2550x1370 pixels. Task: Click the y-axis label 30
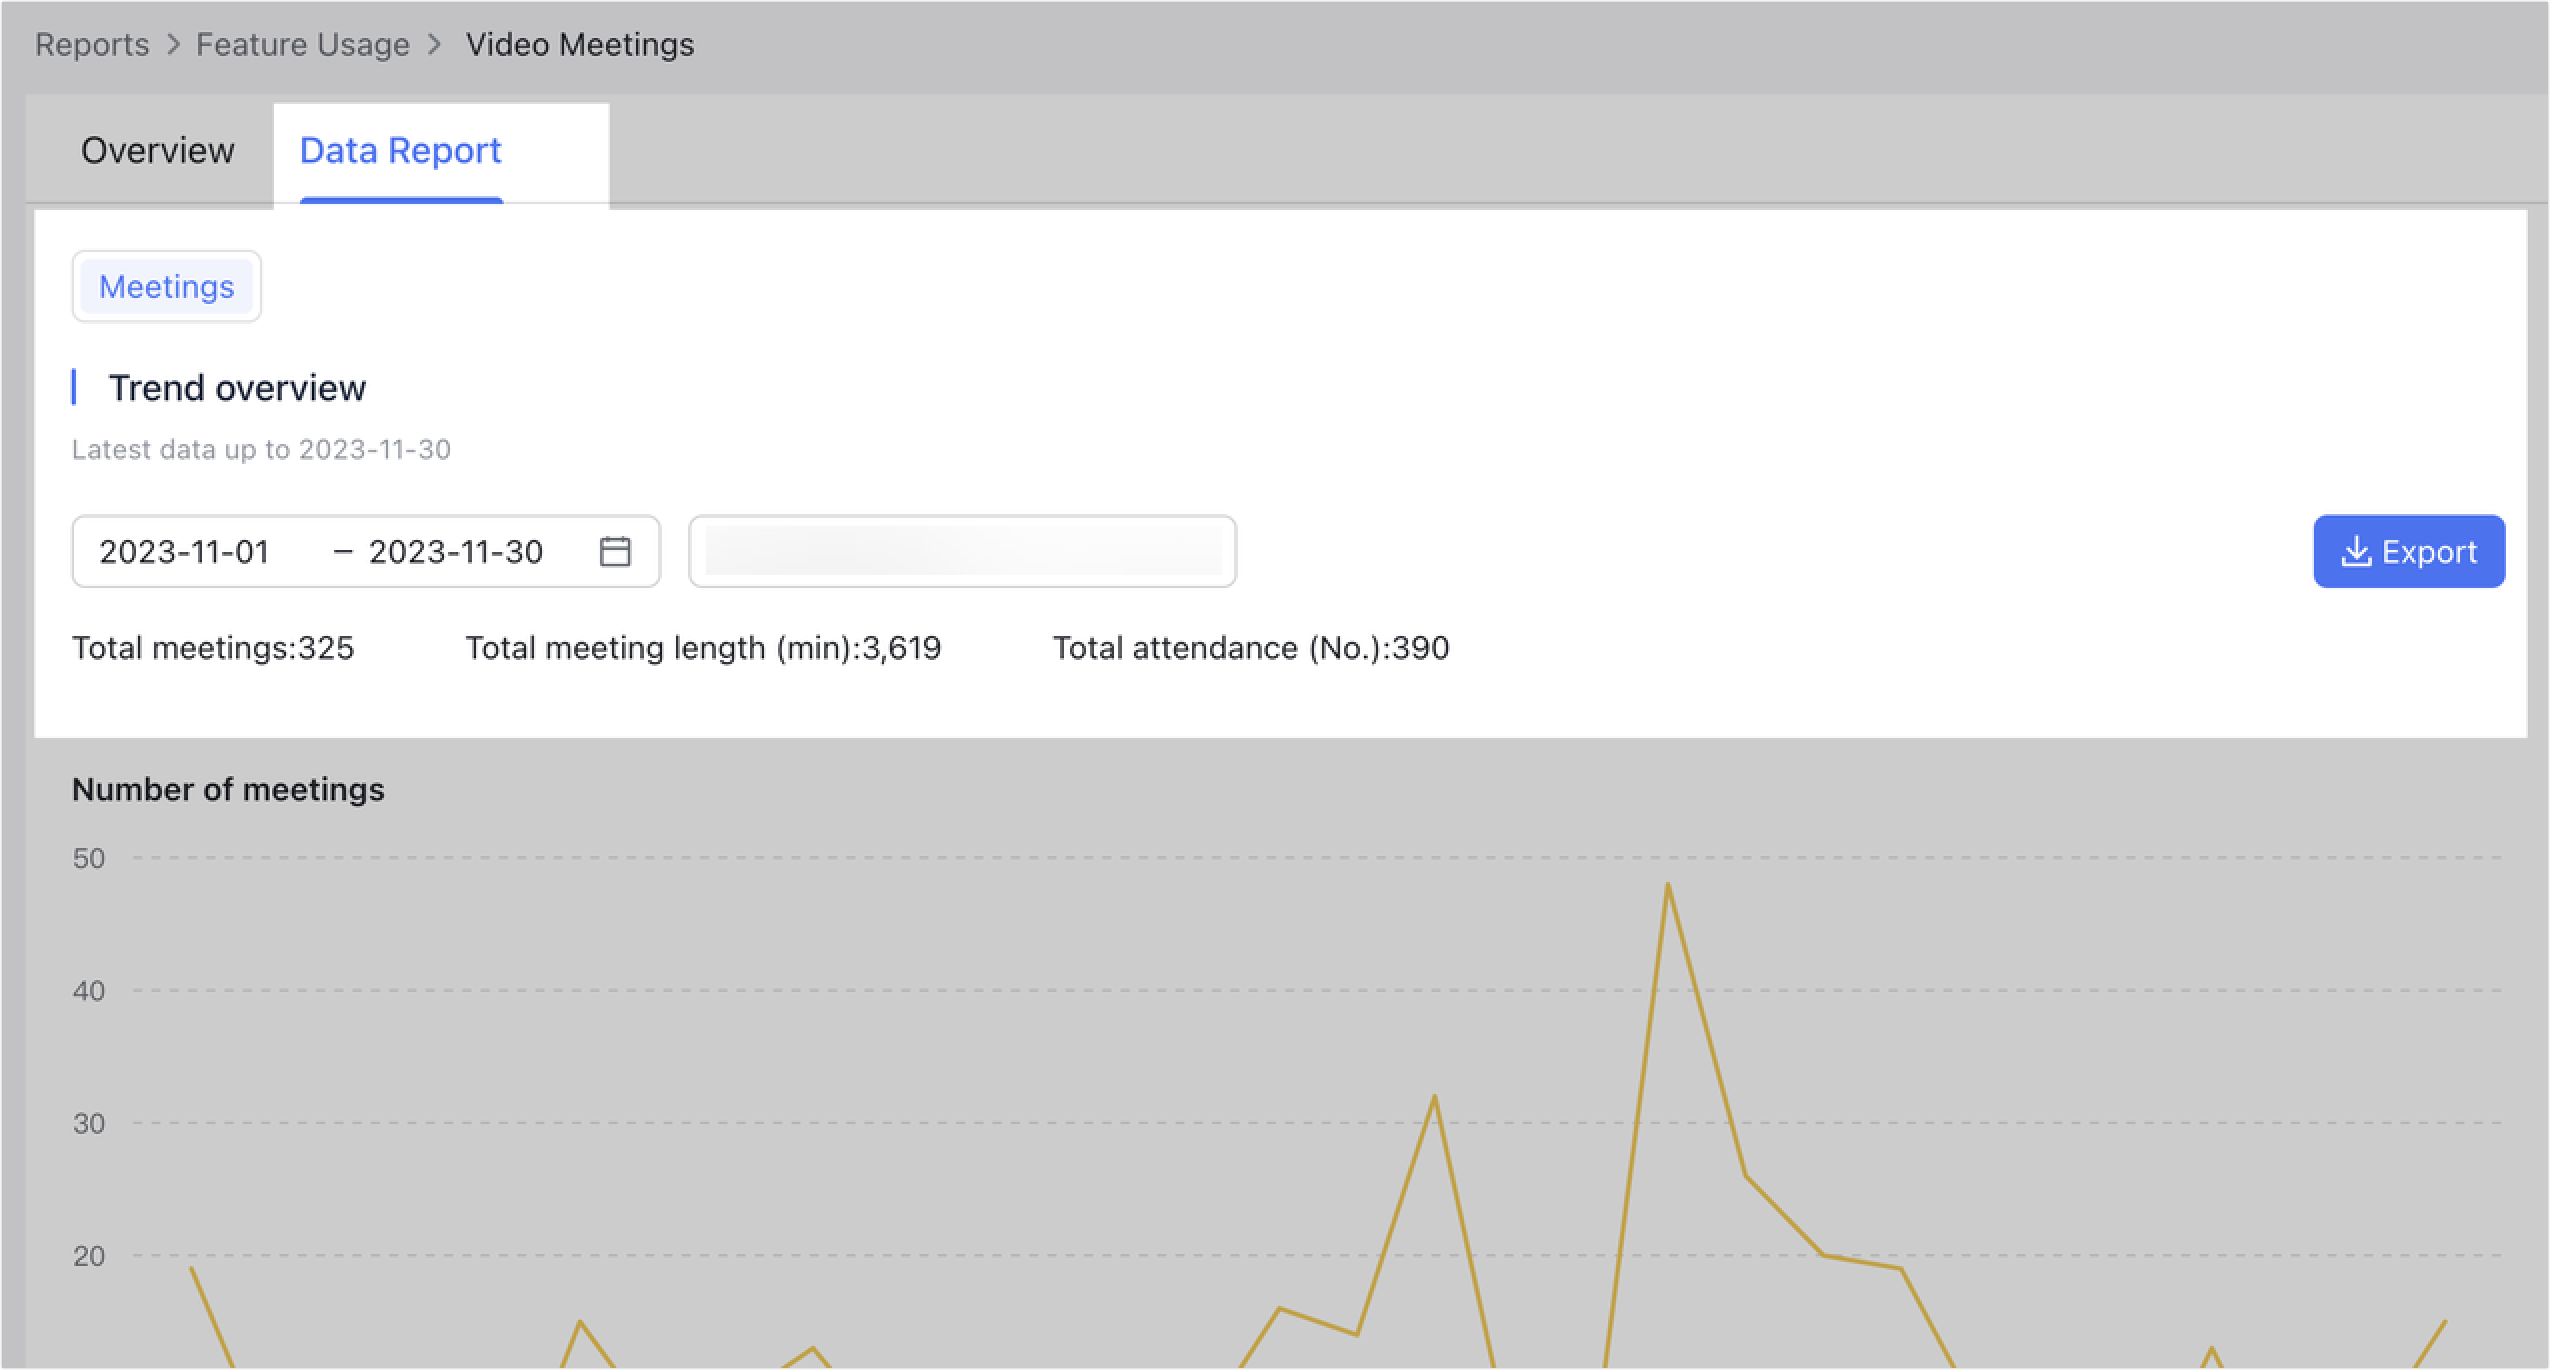[89, 1124]
